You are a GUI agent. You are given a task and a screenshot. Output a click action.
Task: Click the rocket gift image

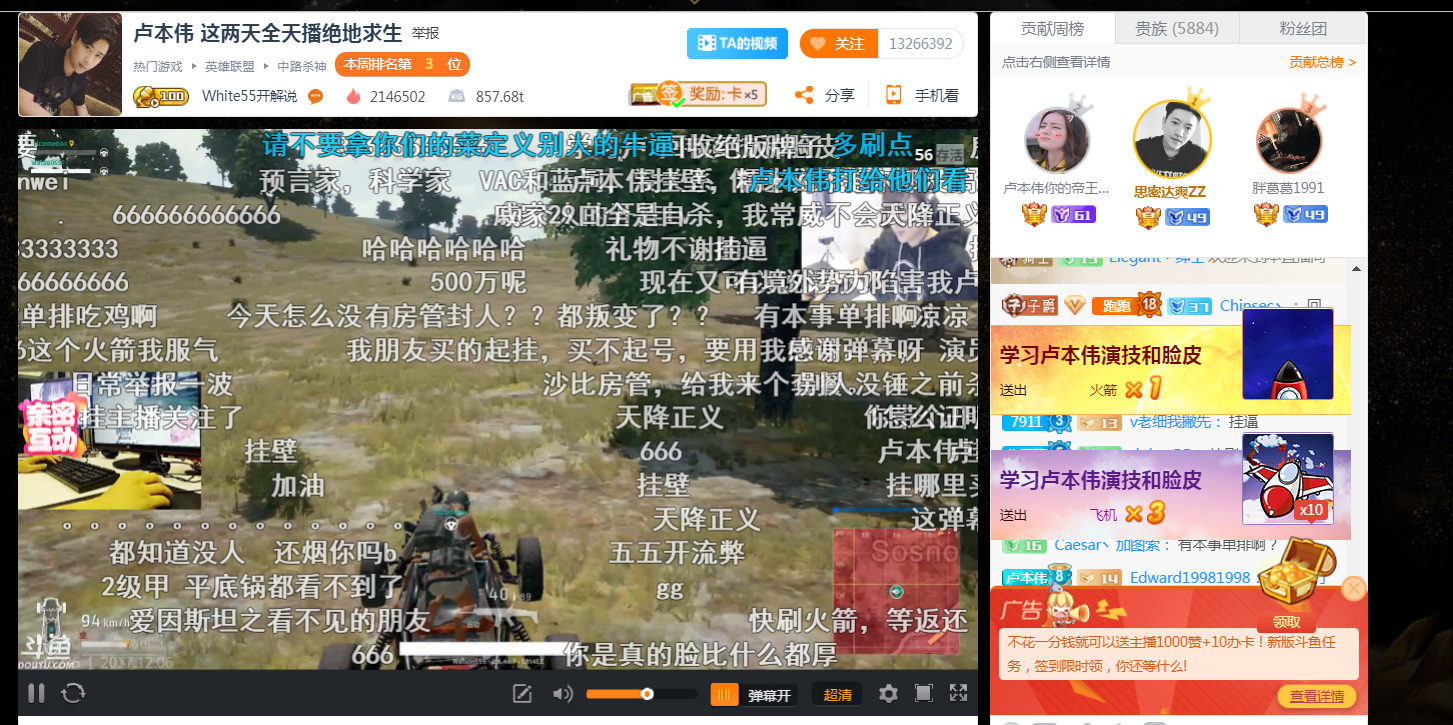tap(1287, 354)
